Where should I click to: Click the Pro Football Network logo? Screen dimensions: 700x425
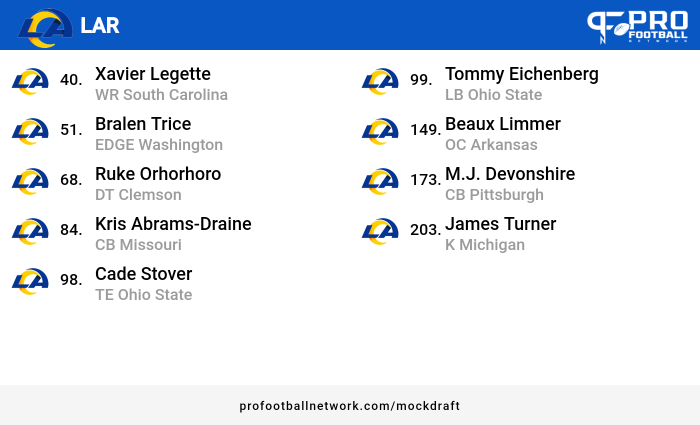tap(637, 27)
